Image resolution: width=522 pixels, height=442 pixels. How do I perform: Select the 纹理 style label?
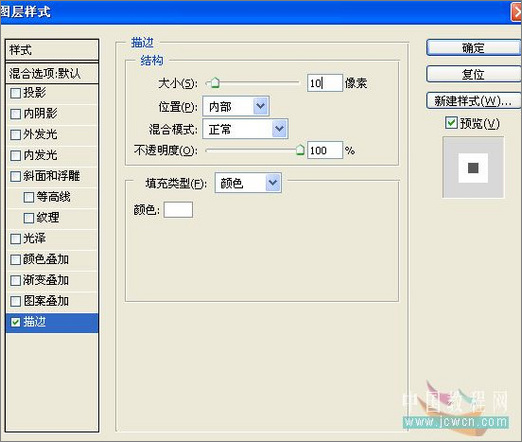48,218
